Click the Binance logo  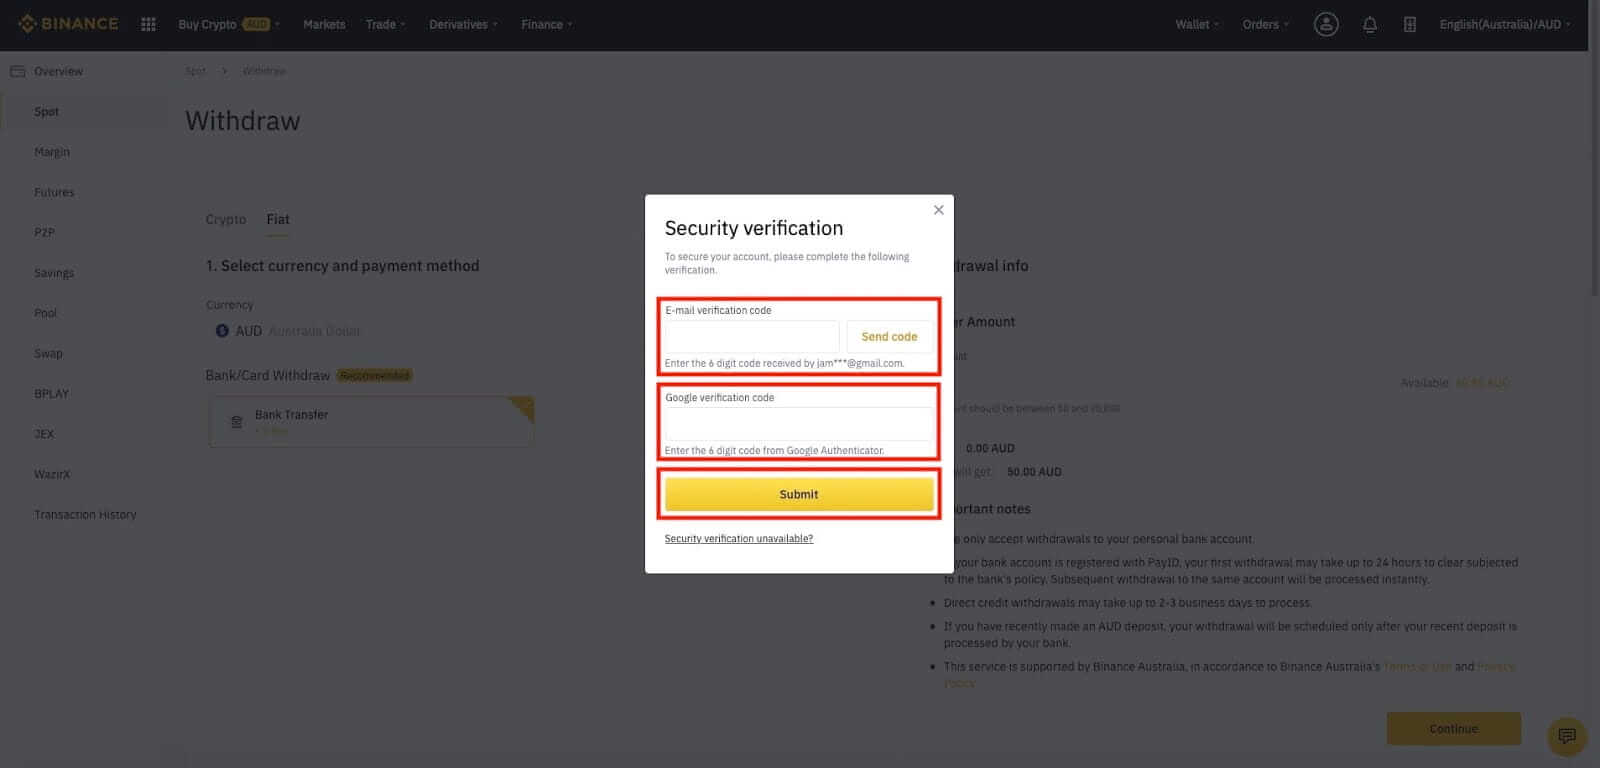coord(68,24)
